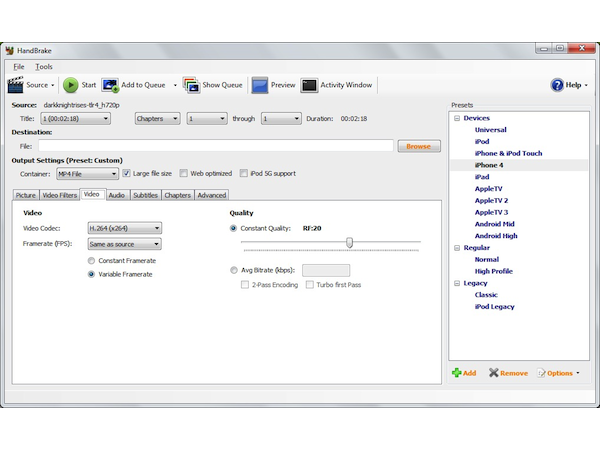Select the Normal preset
Viewport: 600px width, 450px height.
tap(487, 259)
